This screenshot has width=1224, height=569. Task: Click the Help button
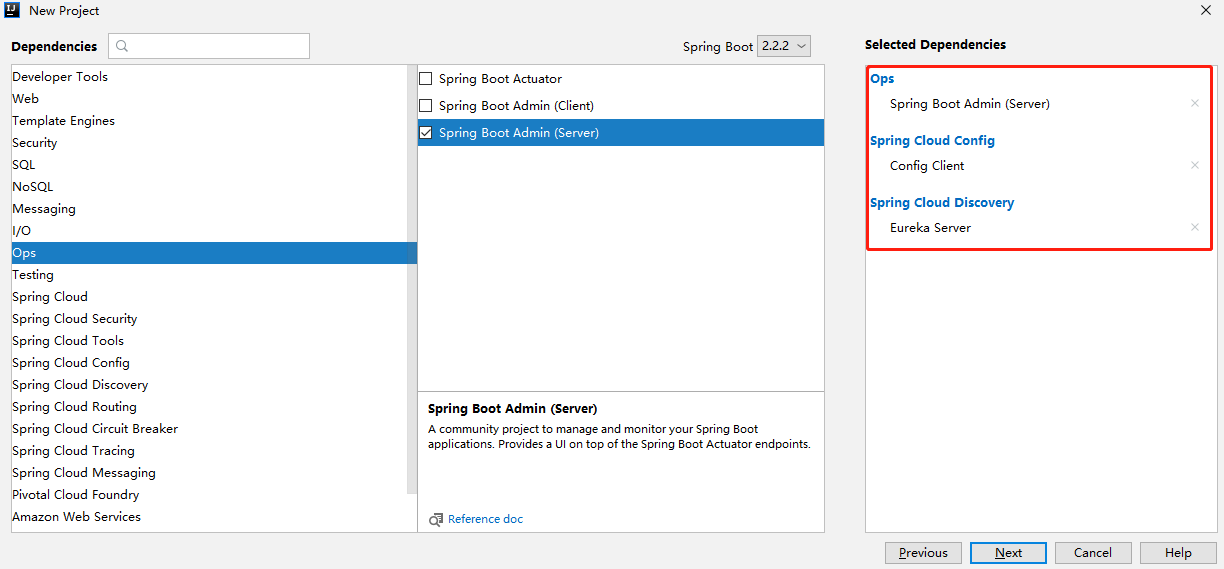pyautogui.click(x=1178, y=553)
